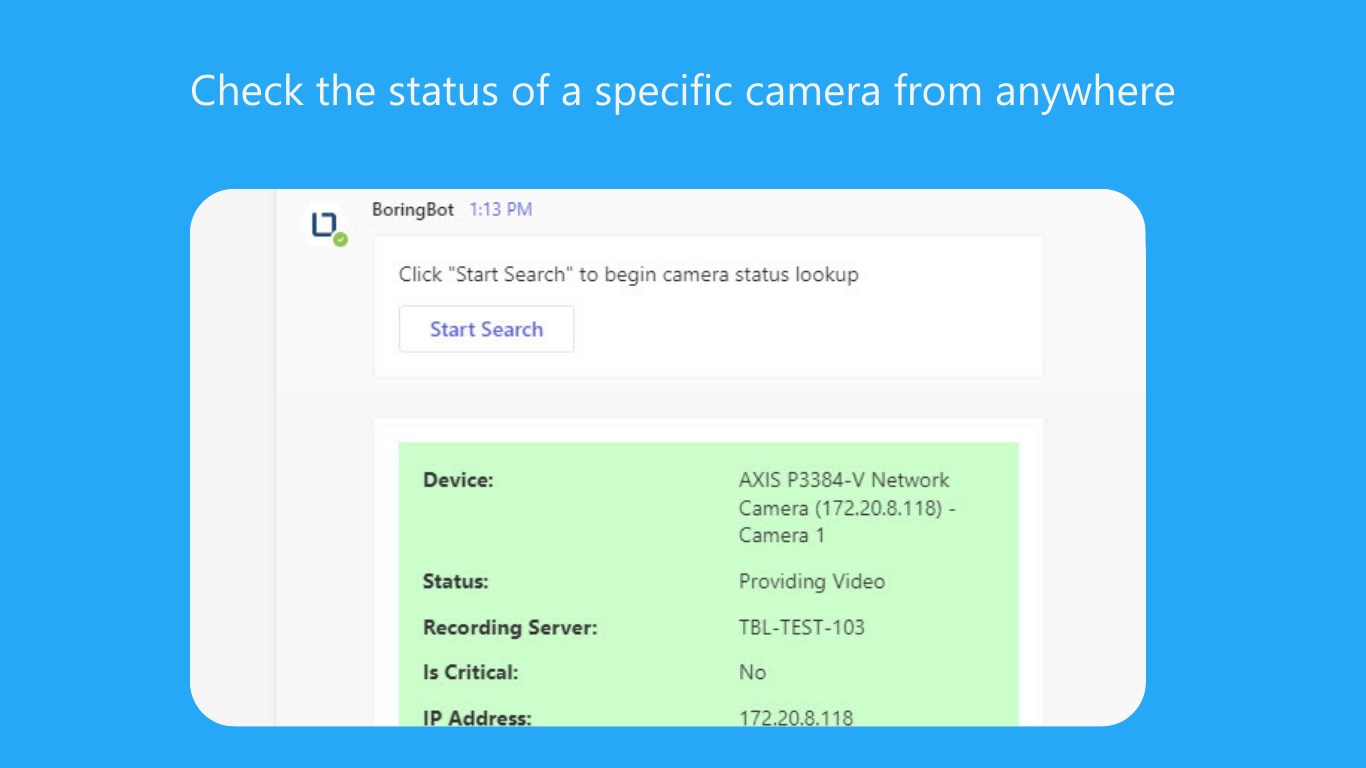The width and height of the screenshot is (1366, 768).
Task: Click the Providing Video status value
Action: (x=811, y=581)
